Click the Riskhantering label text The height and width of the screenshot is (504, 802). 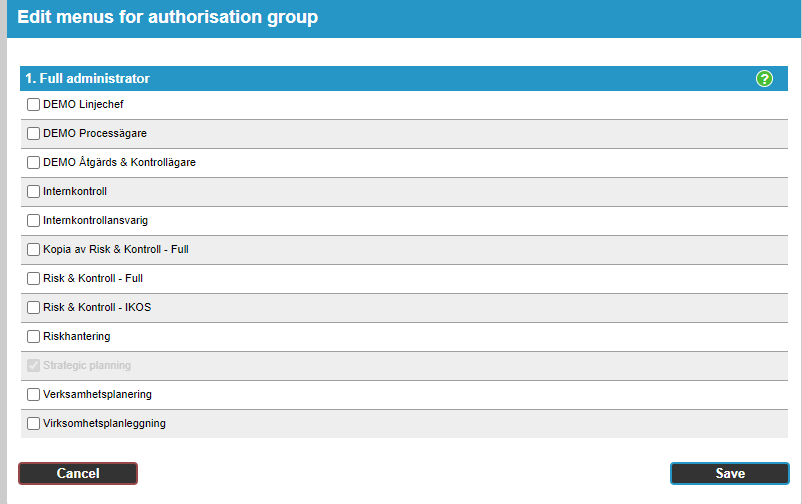[x=77, y=337]
